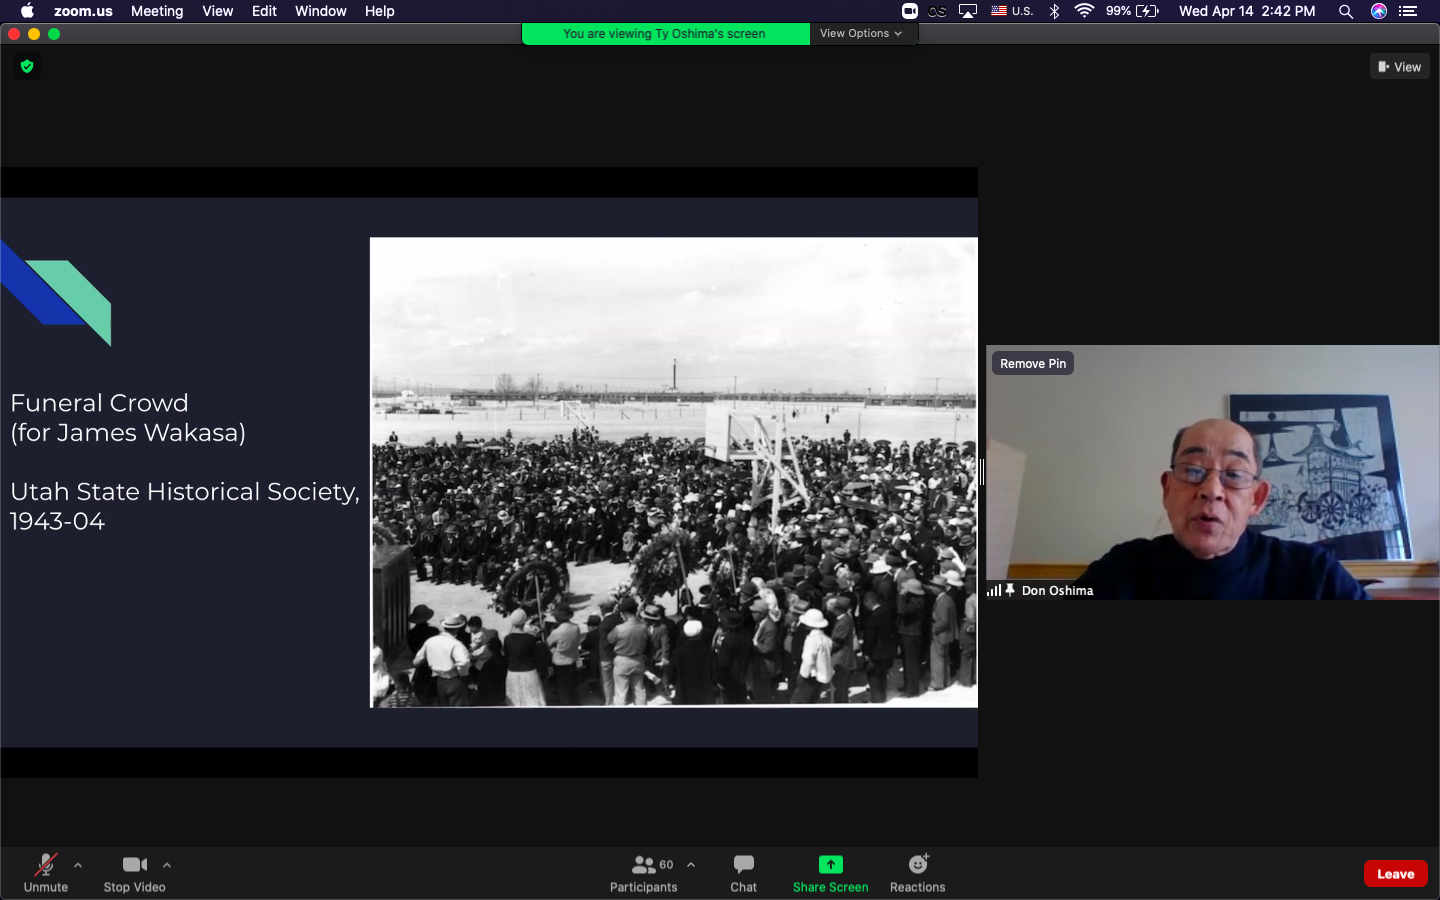The width and height of the screenshot is (1440, 900).
Task: Stop Video camera toggle
Action: click(x=134, y=873)
